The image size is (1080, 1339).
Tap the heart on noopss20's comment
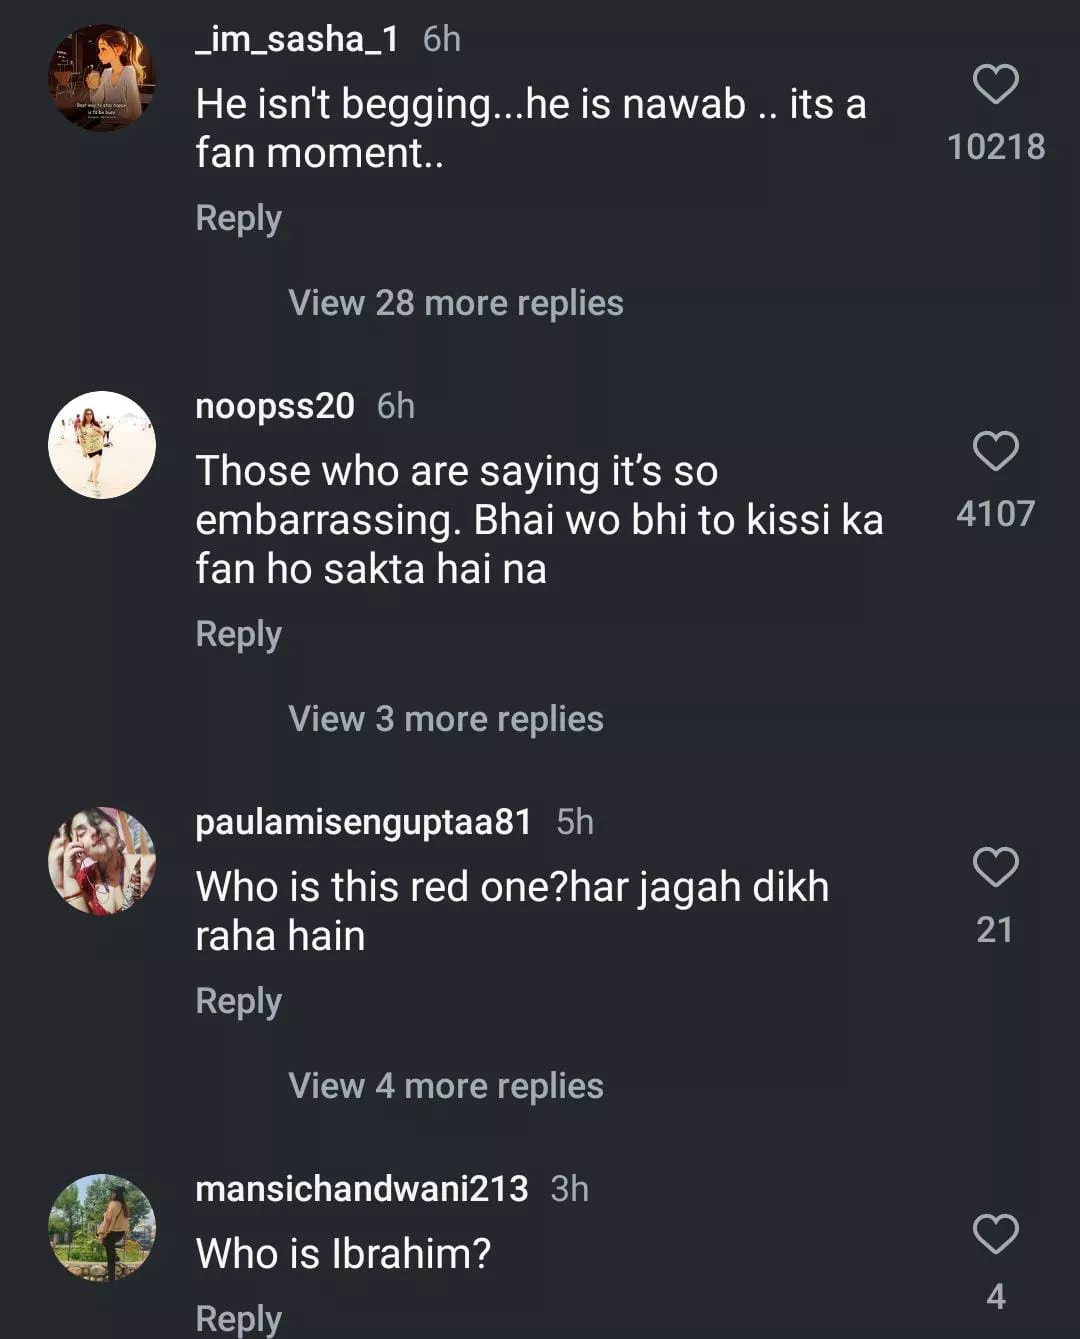point(995,452)
